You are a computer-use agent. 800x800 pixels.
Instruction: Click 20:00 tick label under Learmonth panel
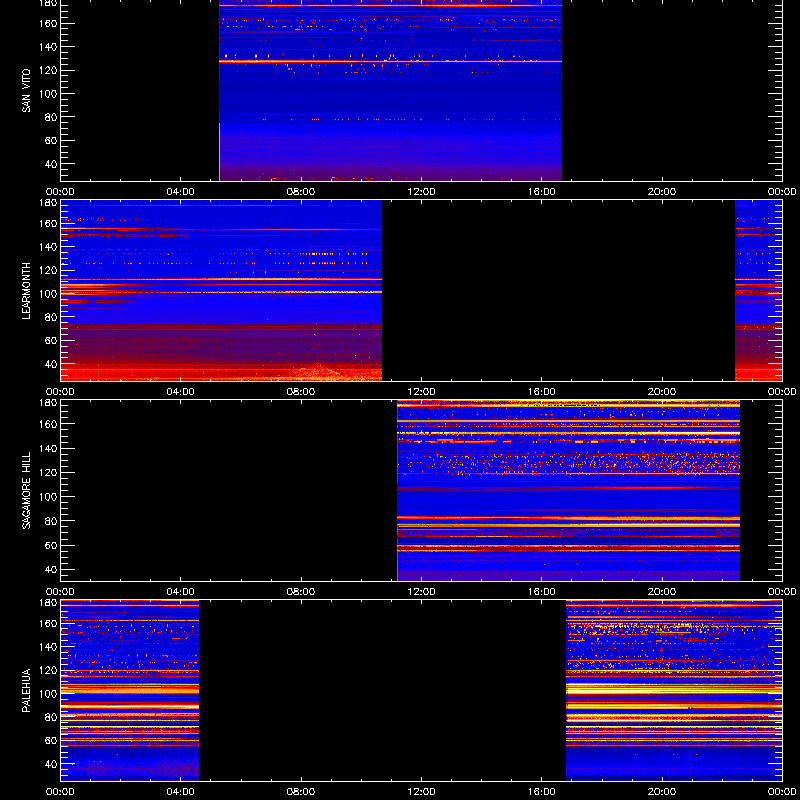(x=662, y=392)
